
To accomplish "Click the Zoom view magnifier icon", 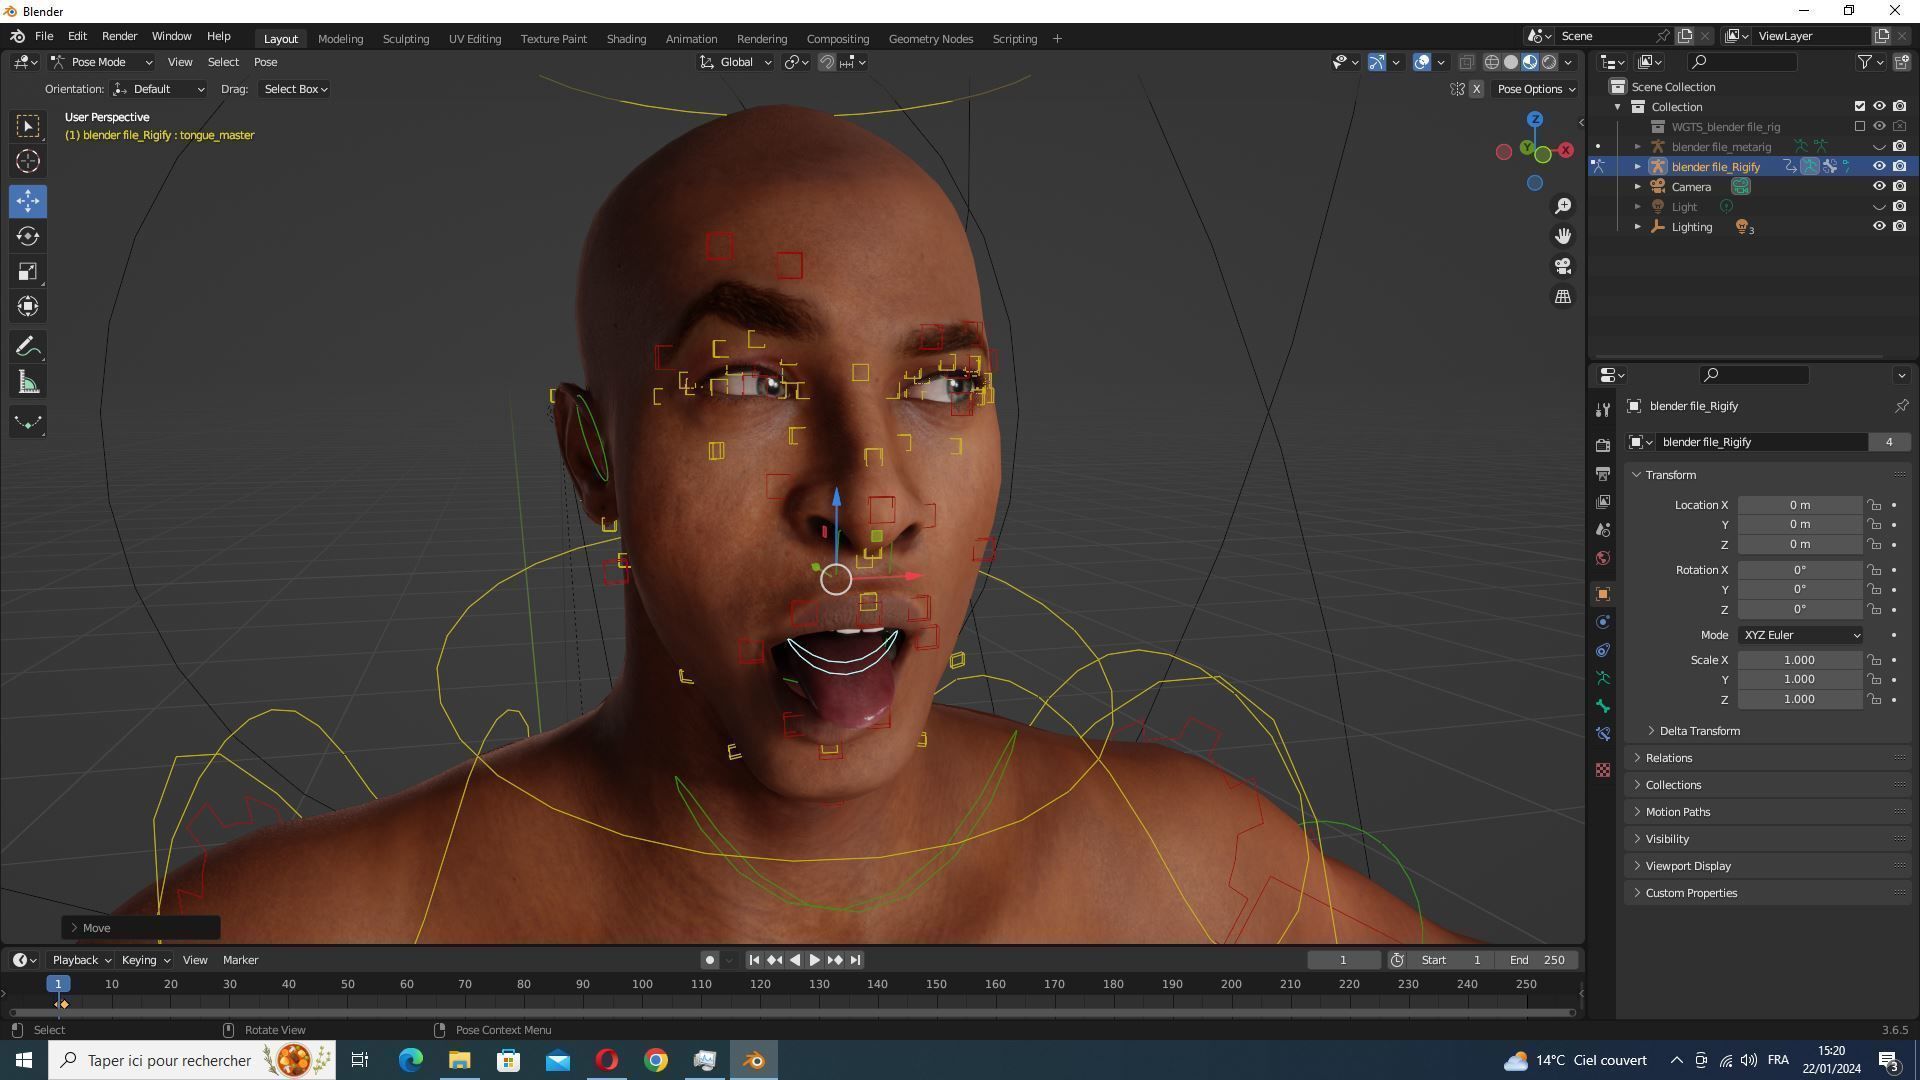I will coord(1562,206).
